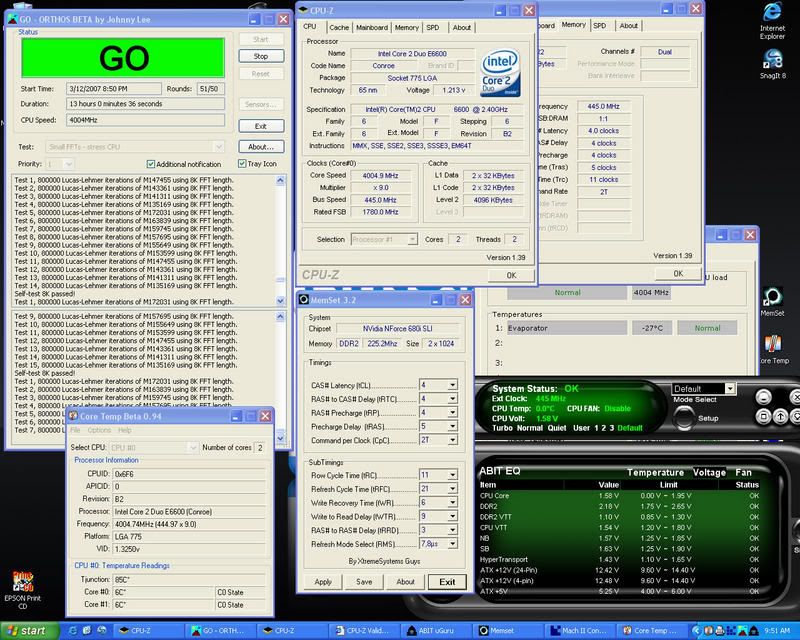Viewport: 800px width, 640px height.
Task: Click the Orthos title bar icon
Action: point(12,19)
